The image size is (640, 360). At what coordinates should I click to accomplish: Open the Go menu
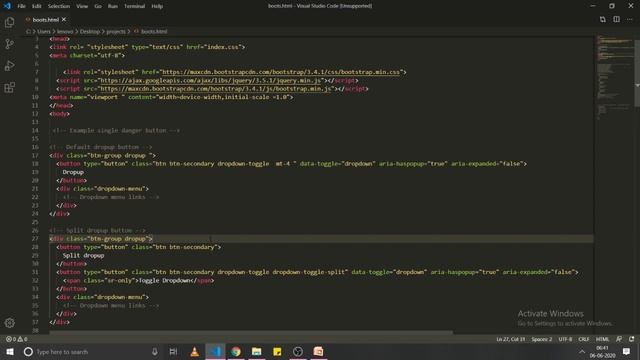point(98,6)
